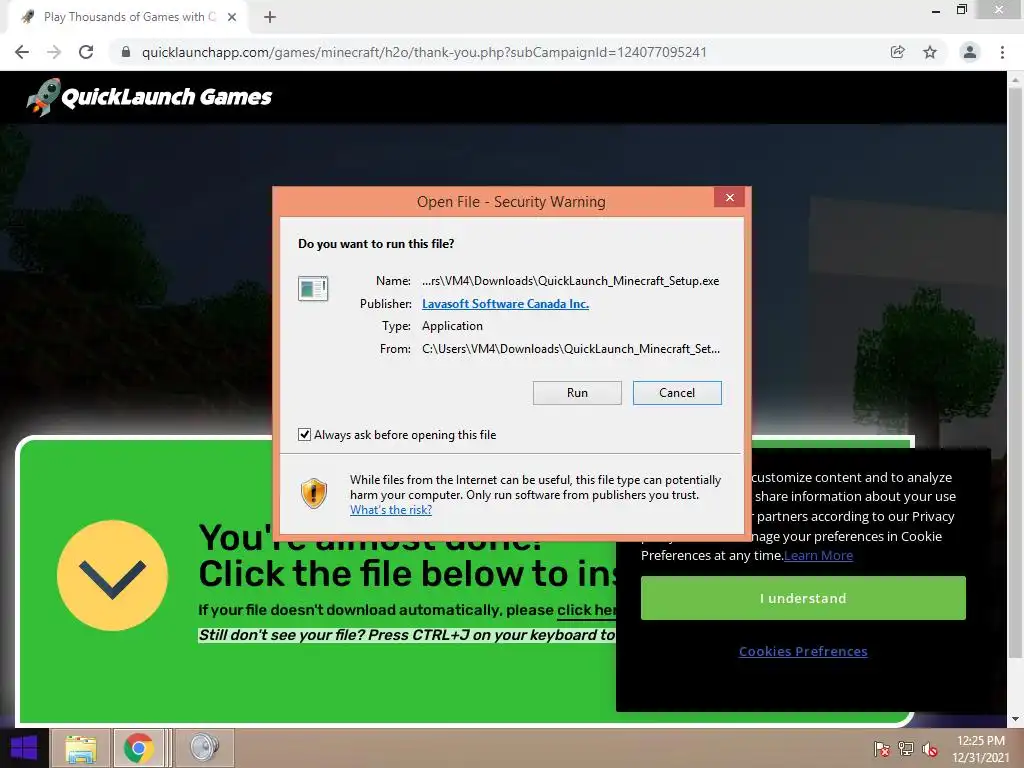Click the Run button in security warning
The width and height of the screenshot is (1024, 768).
[x=577, y=392]
